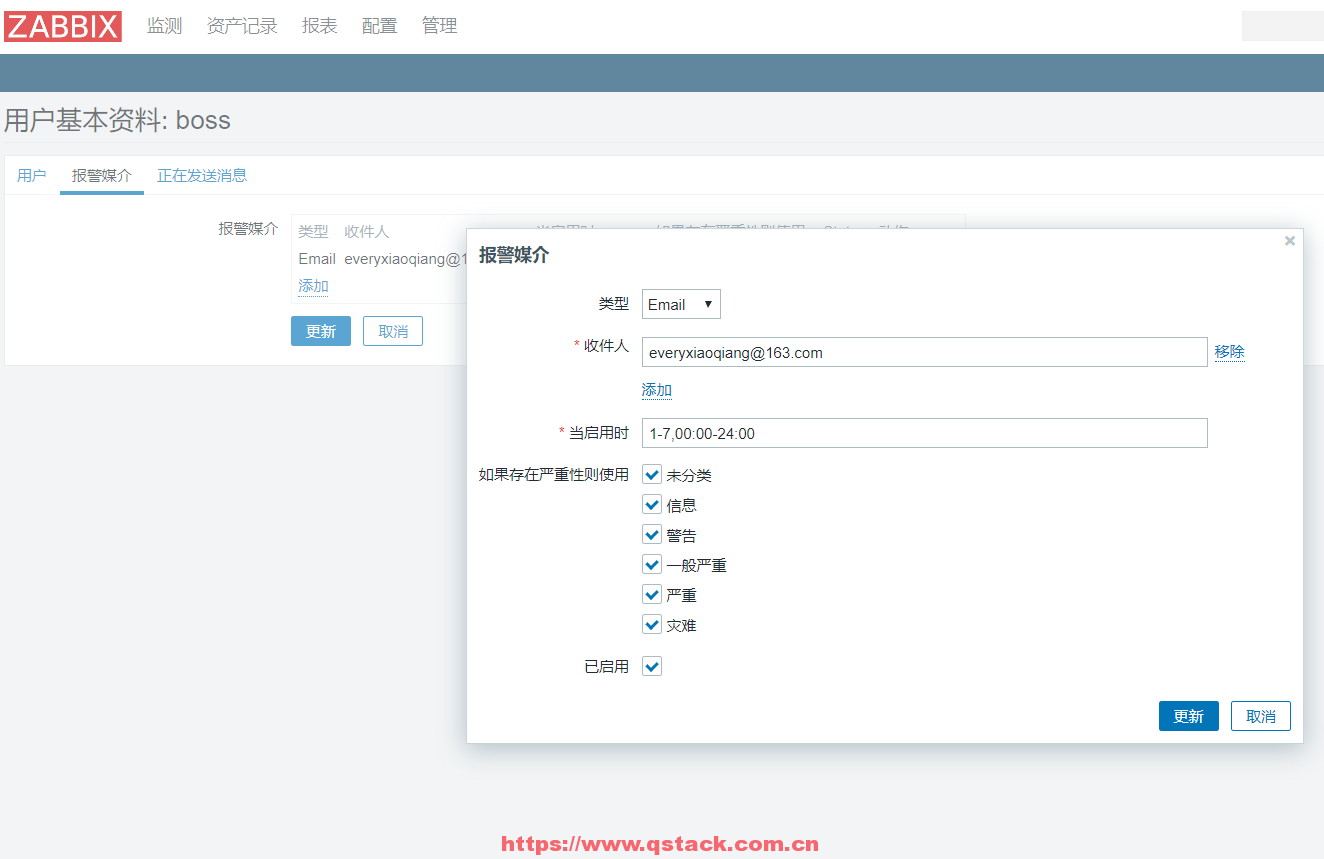Toggle the 未分类 severity checkbox

click(x=652, y=475)
